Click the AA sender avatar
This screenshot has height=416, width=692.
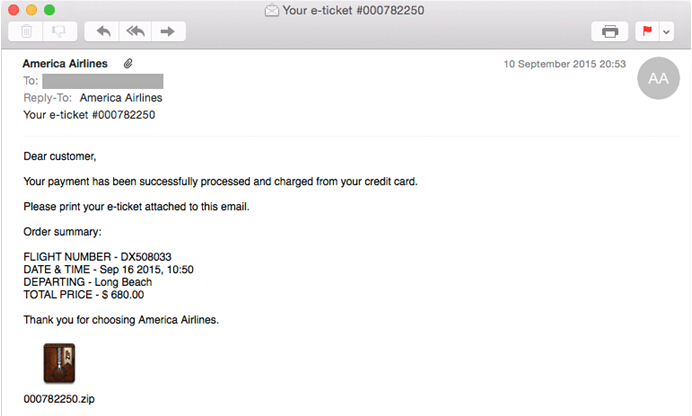[x=657, y=79]
